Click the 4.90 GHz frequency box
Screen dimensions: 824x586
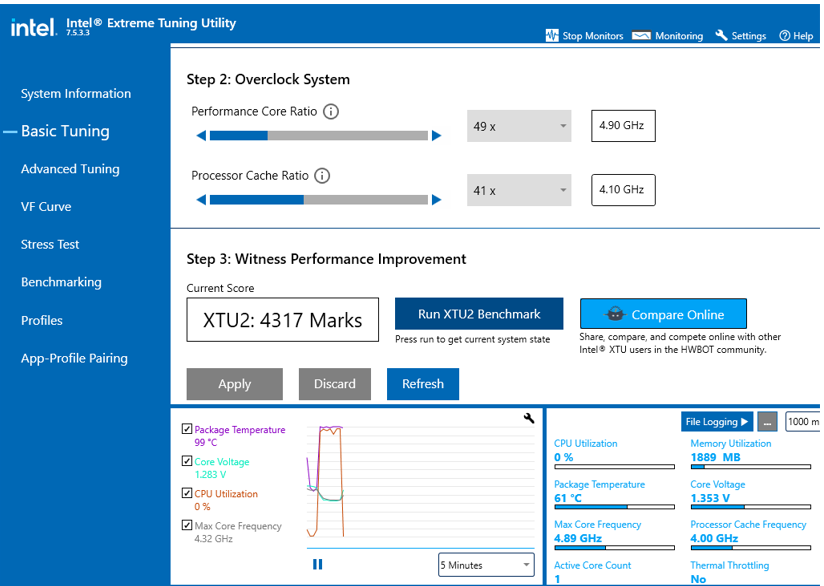(623, 126)
